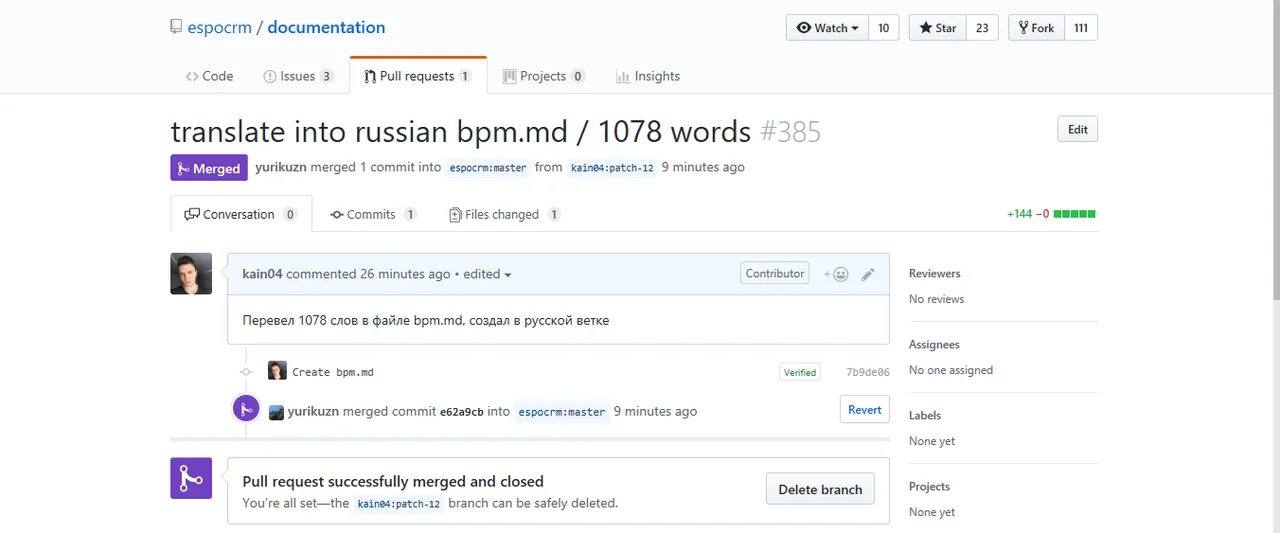Star the repository
The image size is (1280, 533).
[938, 28]
